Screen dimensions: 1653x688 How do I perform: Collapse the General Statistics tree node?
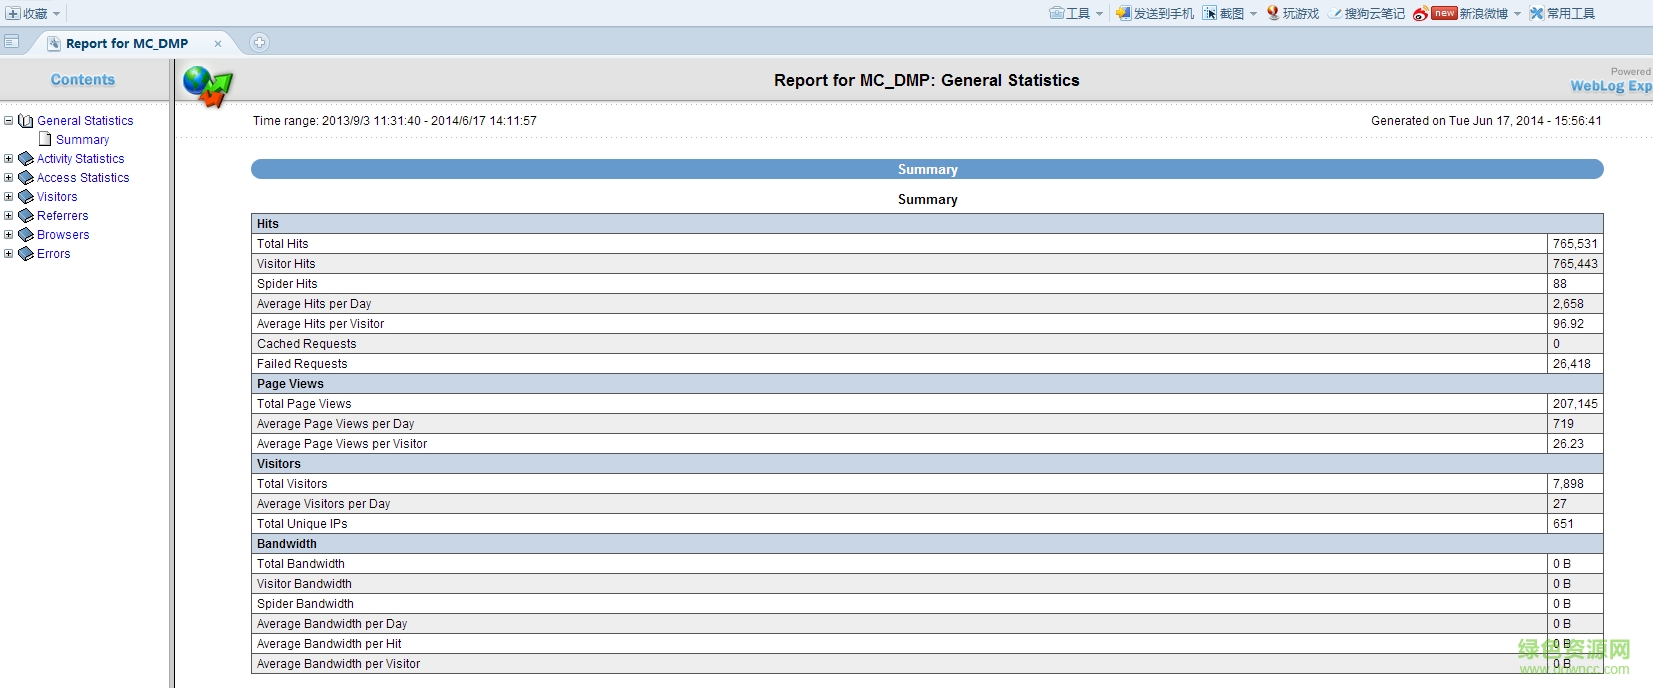tap(9, 120)
